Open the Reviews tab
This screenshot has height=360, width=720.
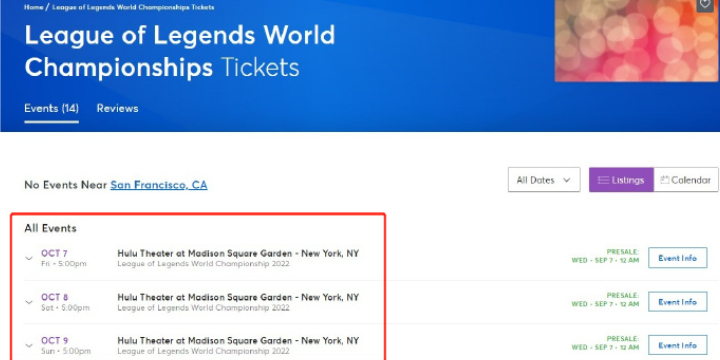pos(118,109)
